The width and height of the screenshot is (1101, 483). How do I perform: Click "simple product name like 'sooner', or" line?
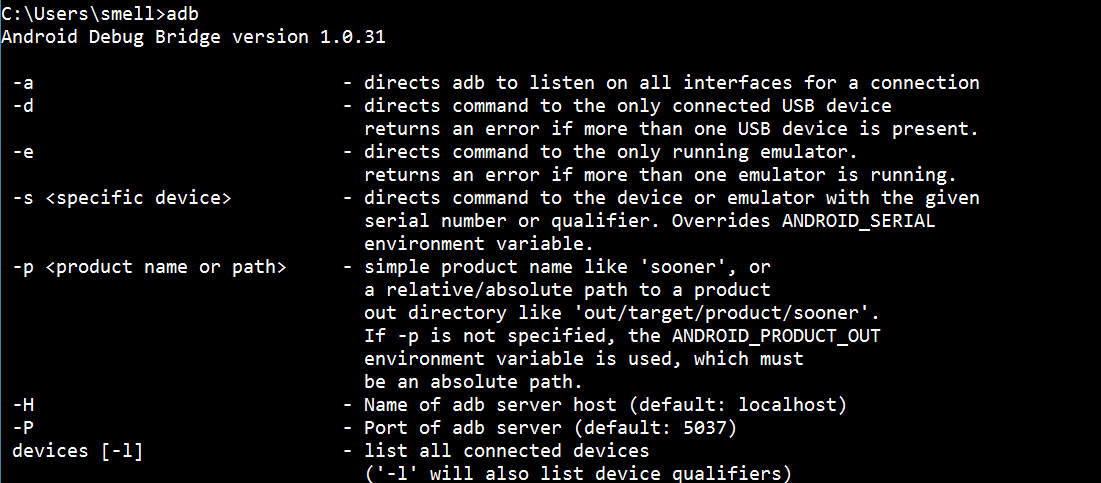567,267
